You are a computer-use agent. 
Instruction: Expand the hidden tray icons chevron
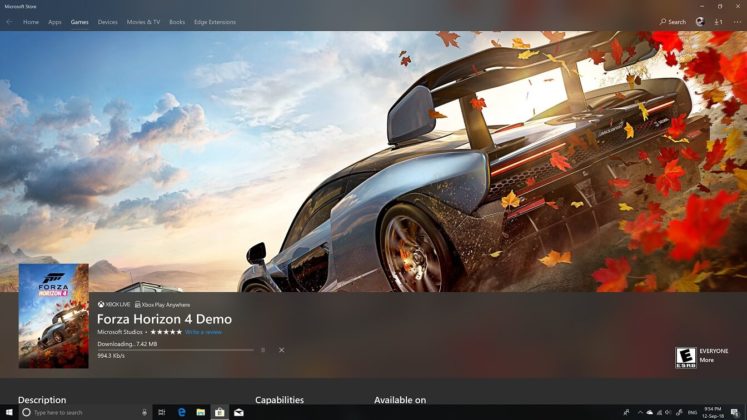pos(640,412)
